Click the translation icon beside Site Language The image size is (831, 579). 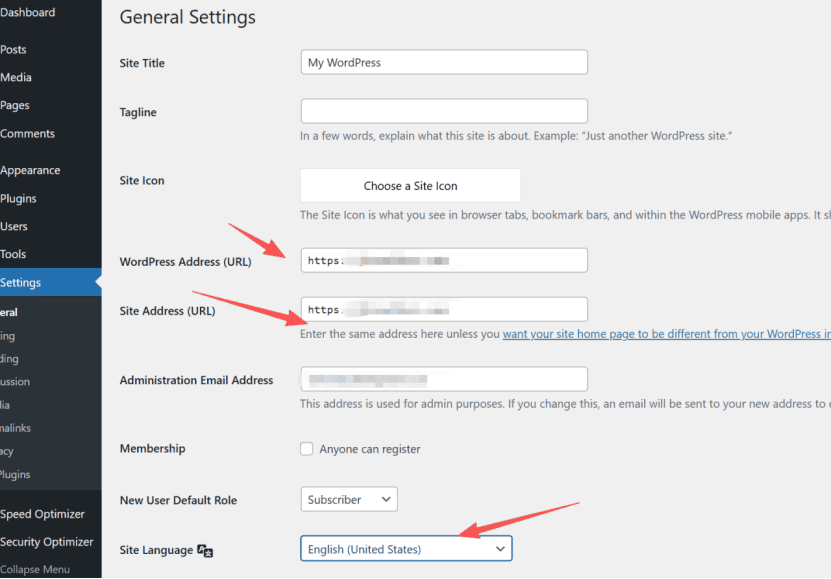[x=205, y=550]
